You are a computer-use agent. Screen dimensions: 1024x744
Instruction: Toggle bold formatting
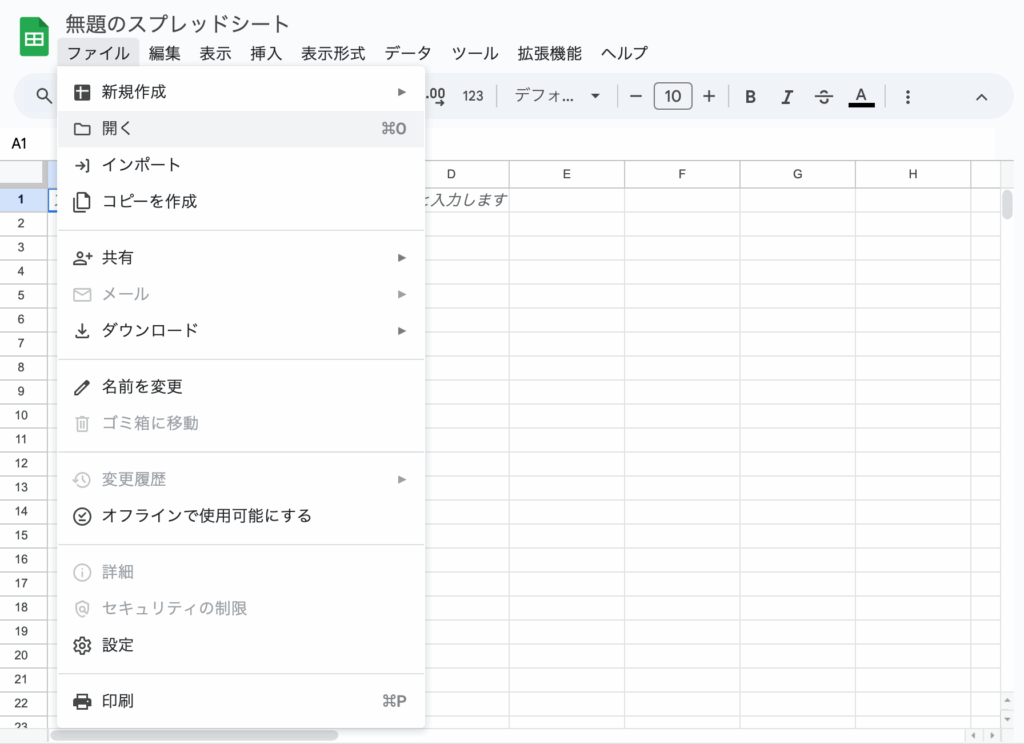click(x=750, y=96)
